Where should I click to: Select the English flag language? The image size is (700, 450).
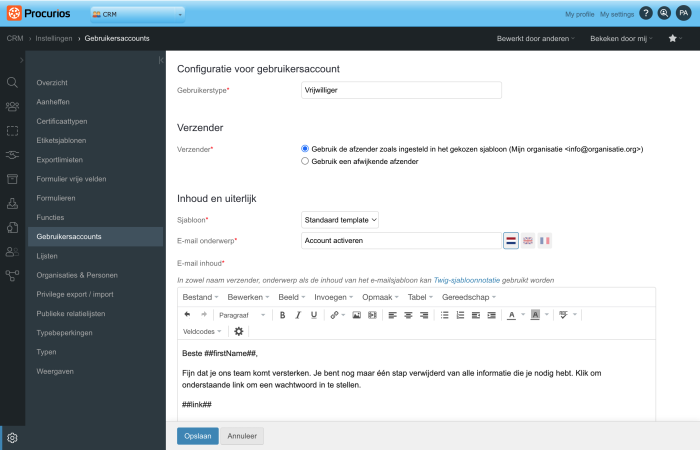(528, 241)
